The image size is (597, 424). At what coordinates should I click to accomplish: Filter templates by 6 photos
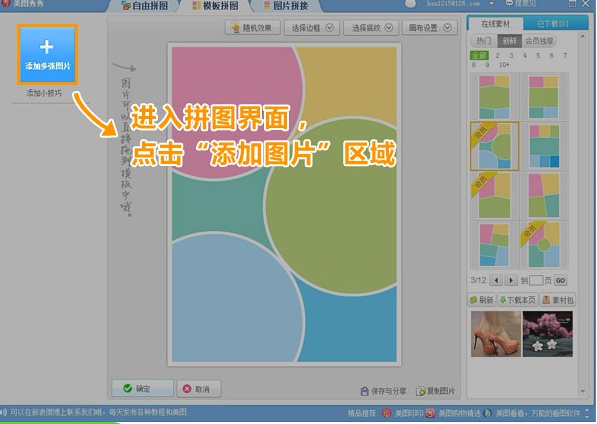click(x=551, y=55)
